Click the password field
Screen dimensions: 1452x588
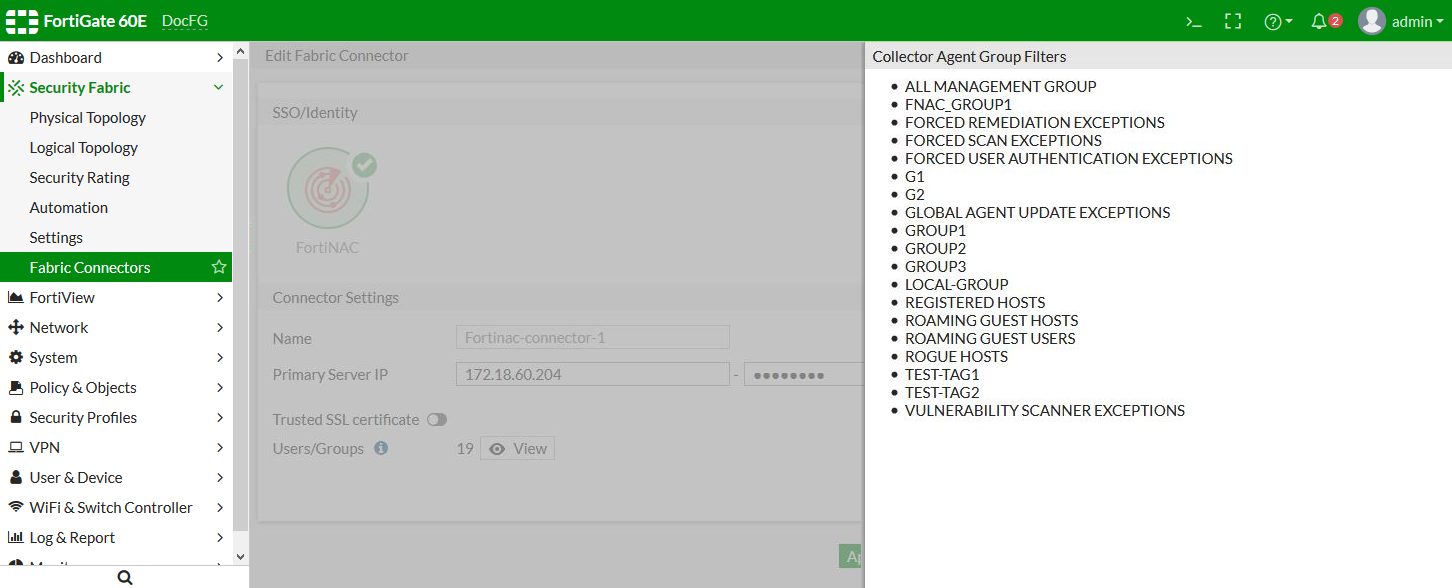803,374
